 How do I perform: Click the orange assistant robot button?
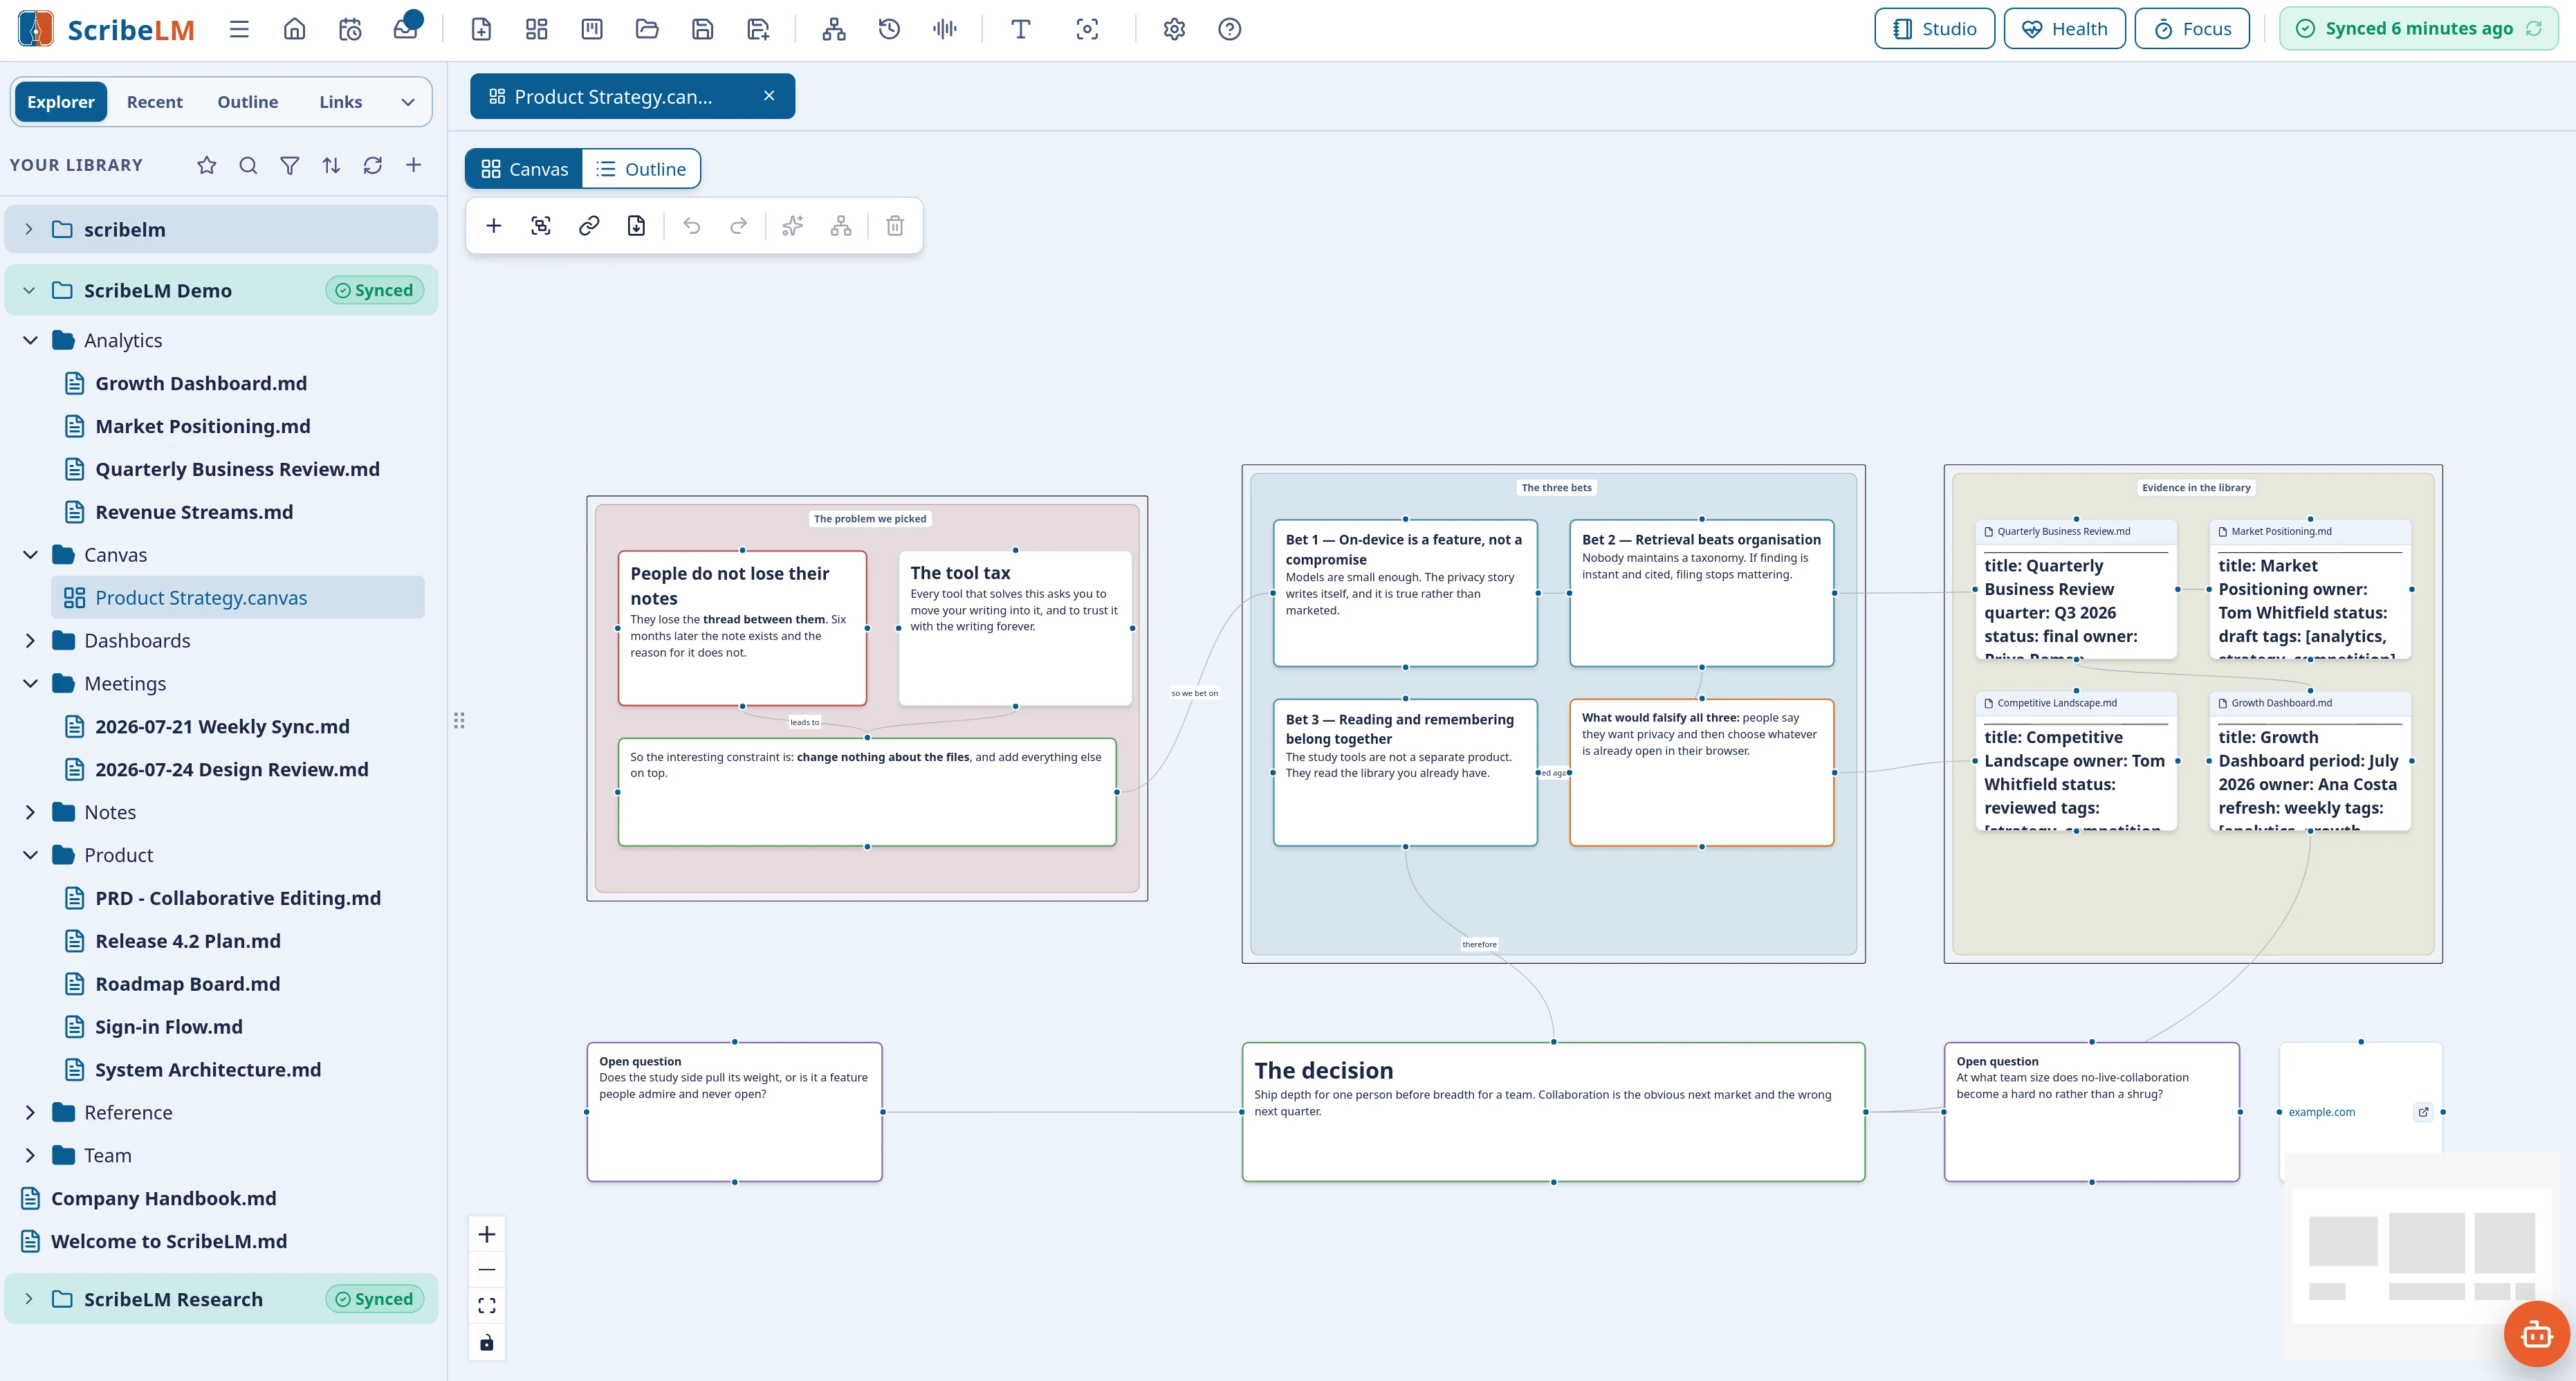(2536, 1333)
